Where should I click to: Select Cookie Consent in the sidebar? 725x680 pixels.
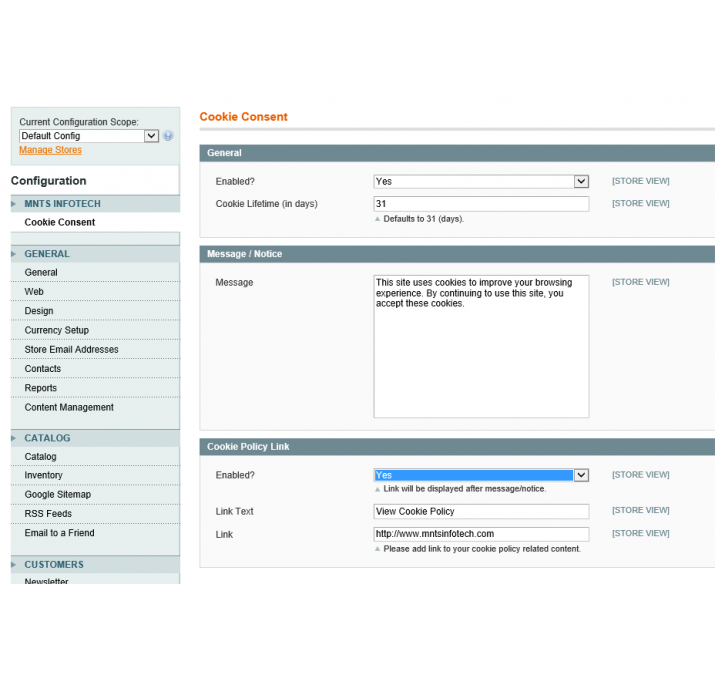pos(60,222)
